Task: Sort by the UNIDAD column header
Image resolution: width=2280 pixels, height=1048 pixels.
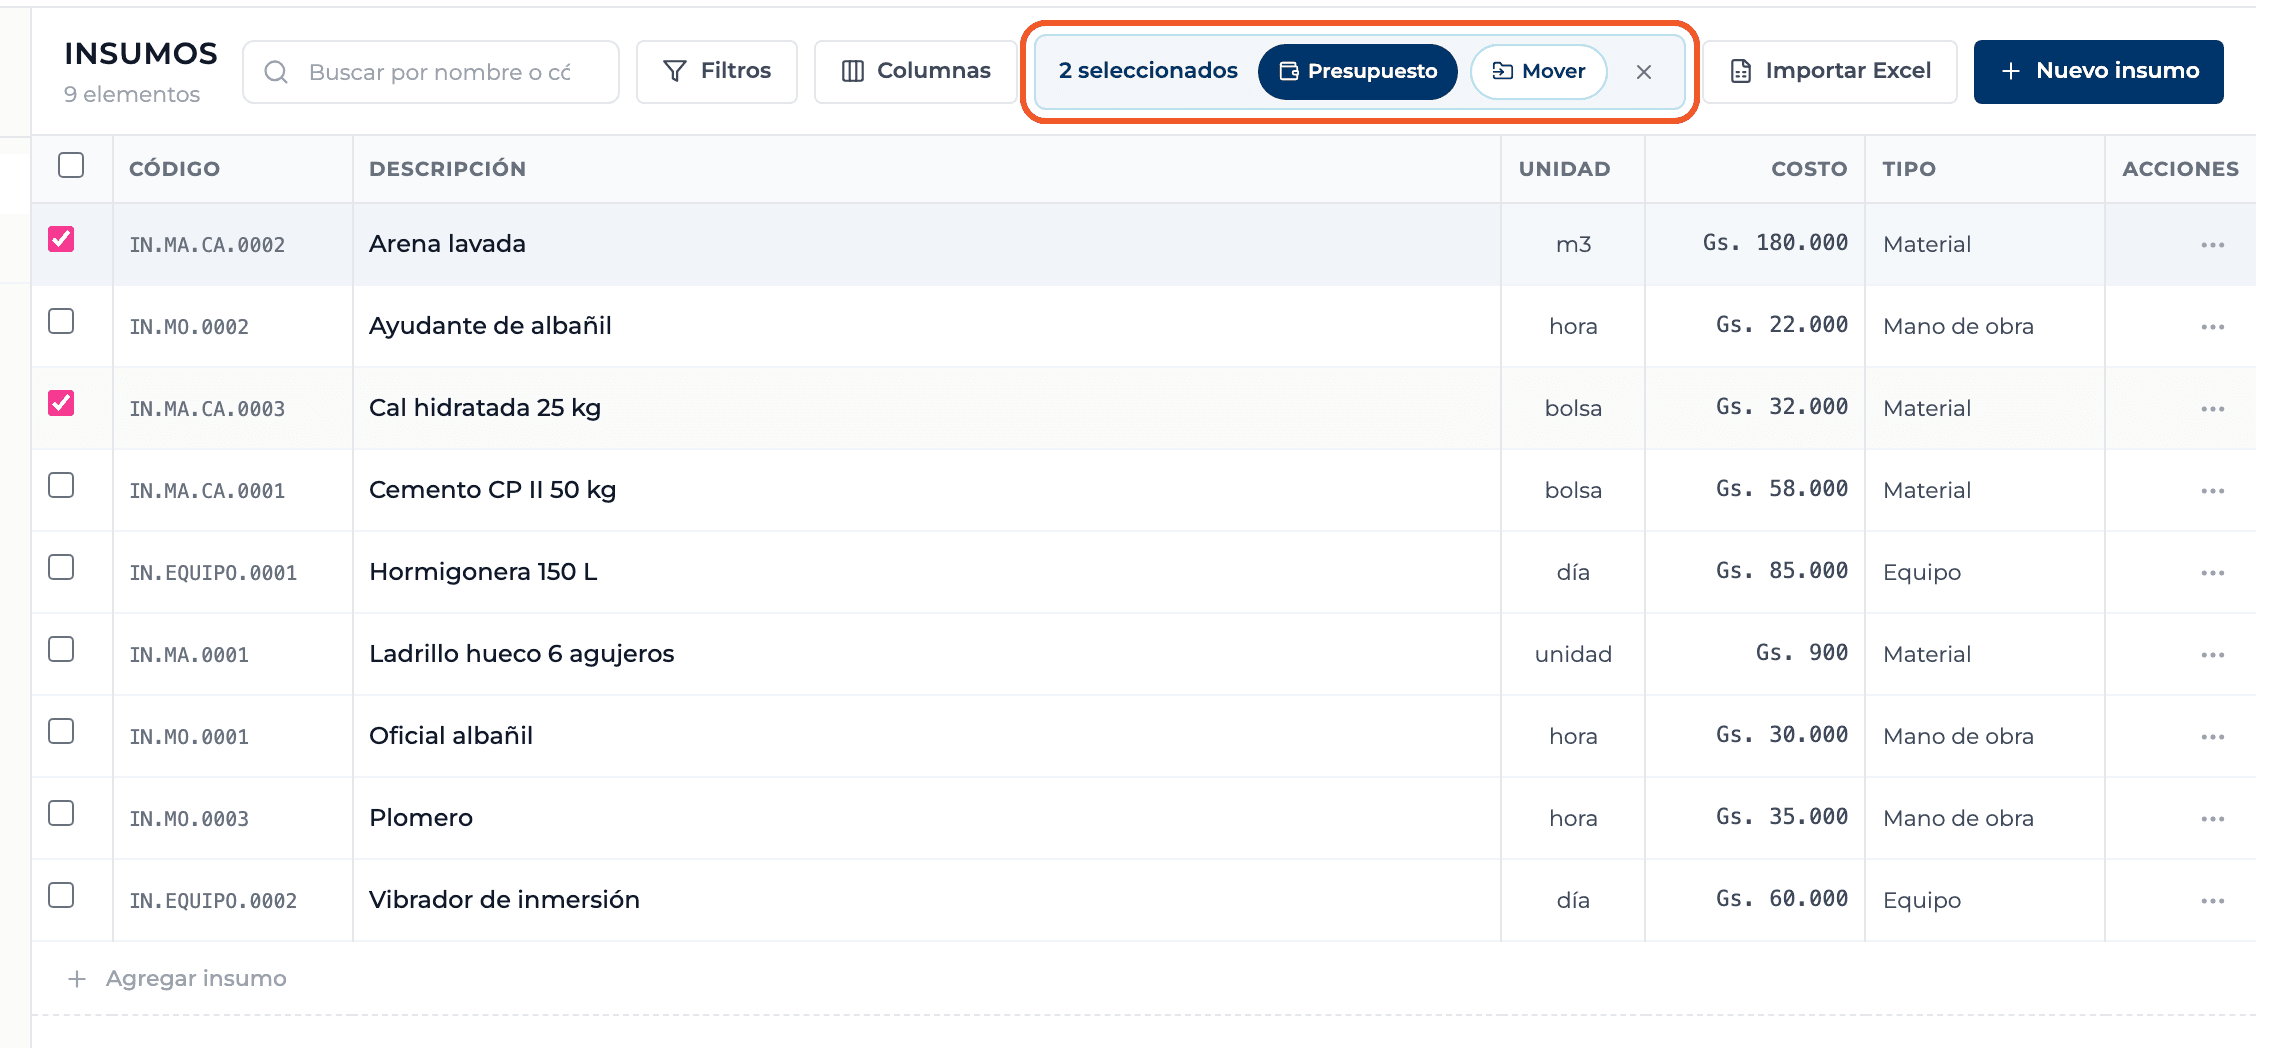Action: [1564, 169]
